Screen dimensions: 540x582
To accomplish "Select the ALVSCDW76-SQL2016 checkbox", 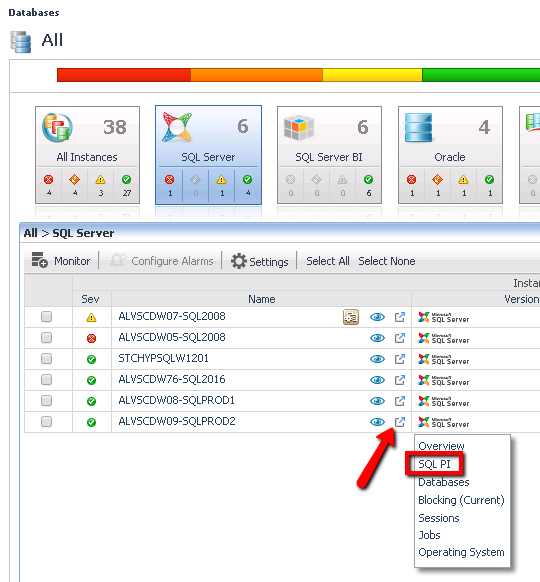I will [x=46, y=380].
